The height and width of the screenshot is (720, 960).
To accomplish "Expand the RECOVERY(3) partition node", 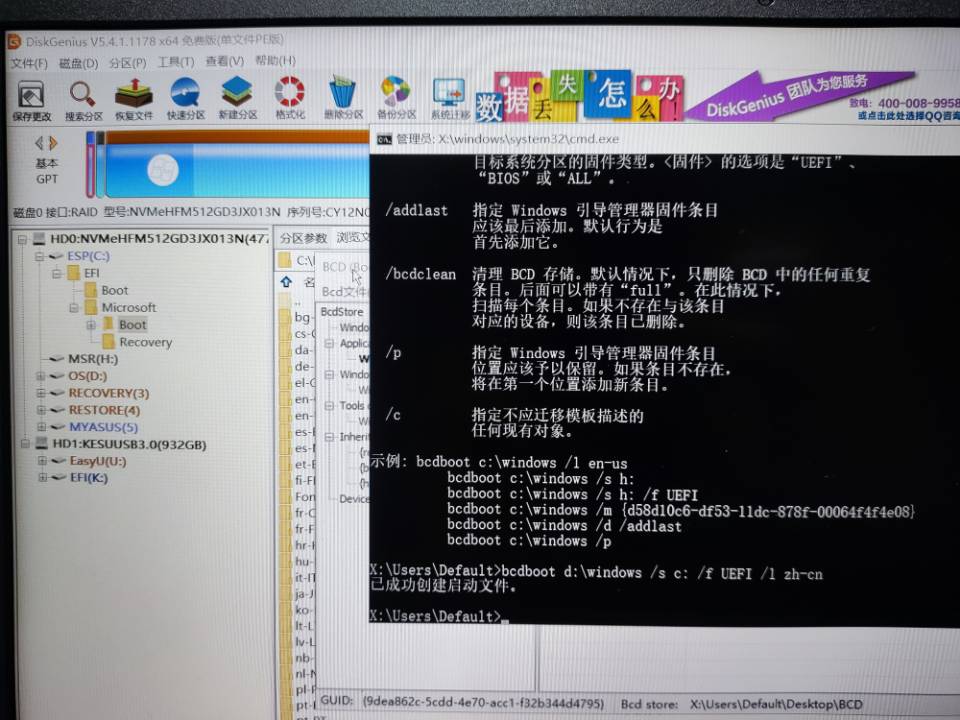I will point(41,393).
